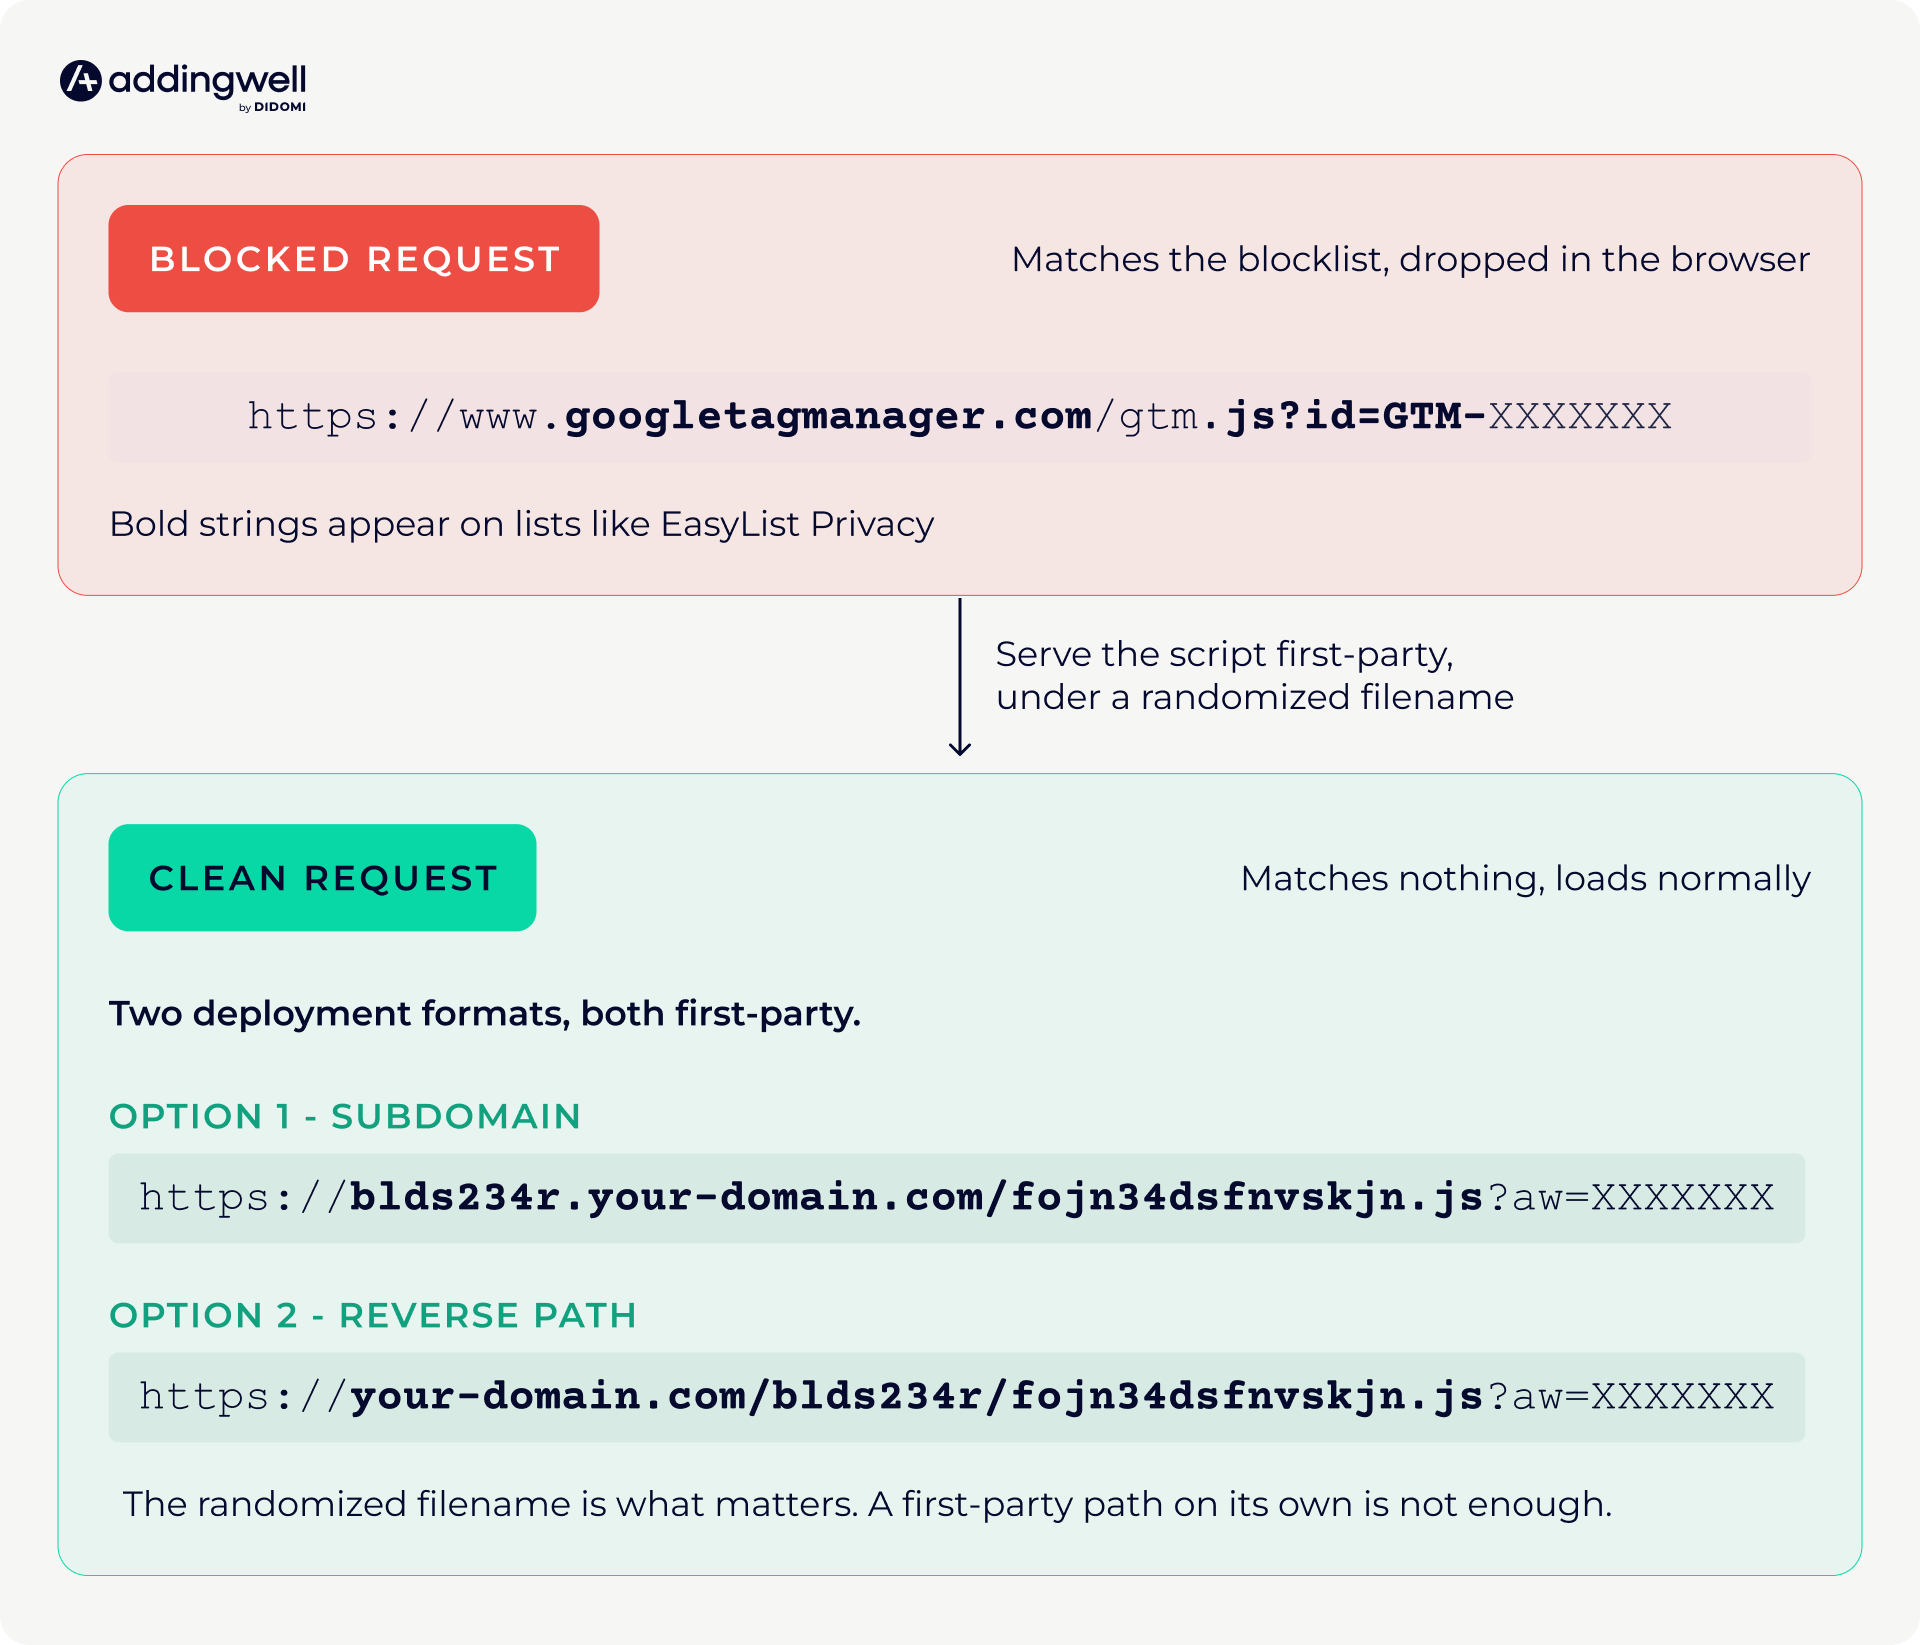The height and width of the screenshot is (1645, 1920).
Task: Click the blds234r.your-domain.com subdomain URL
Action: 957,1198
